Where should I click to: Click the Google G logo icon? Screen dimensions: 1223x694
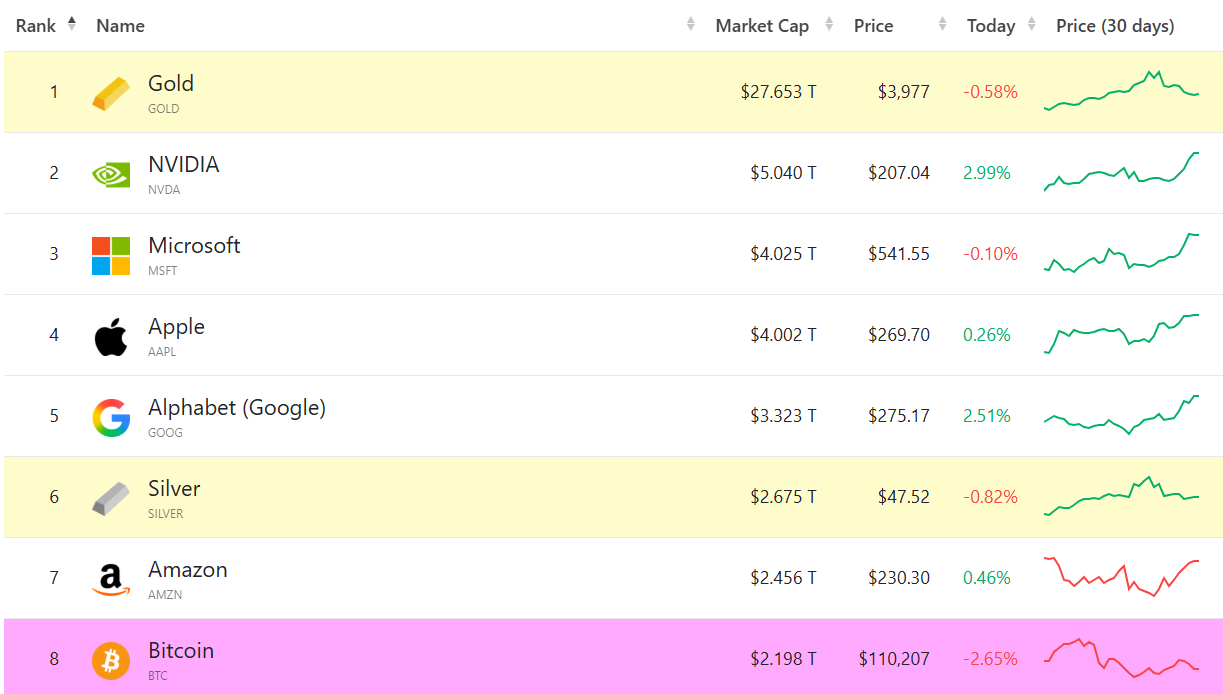(111, 417)
